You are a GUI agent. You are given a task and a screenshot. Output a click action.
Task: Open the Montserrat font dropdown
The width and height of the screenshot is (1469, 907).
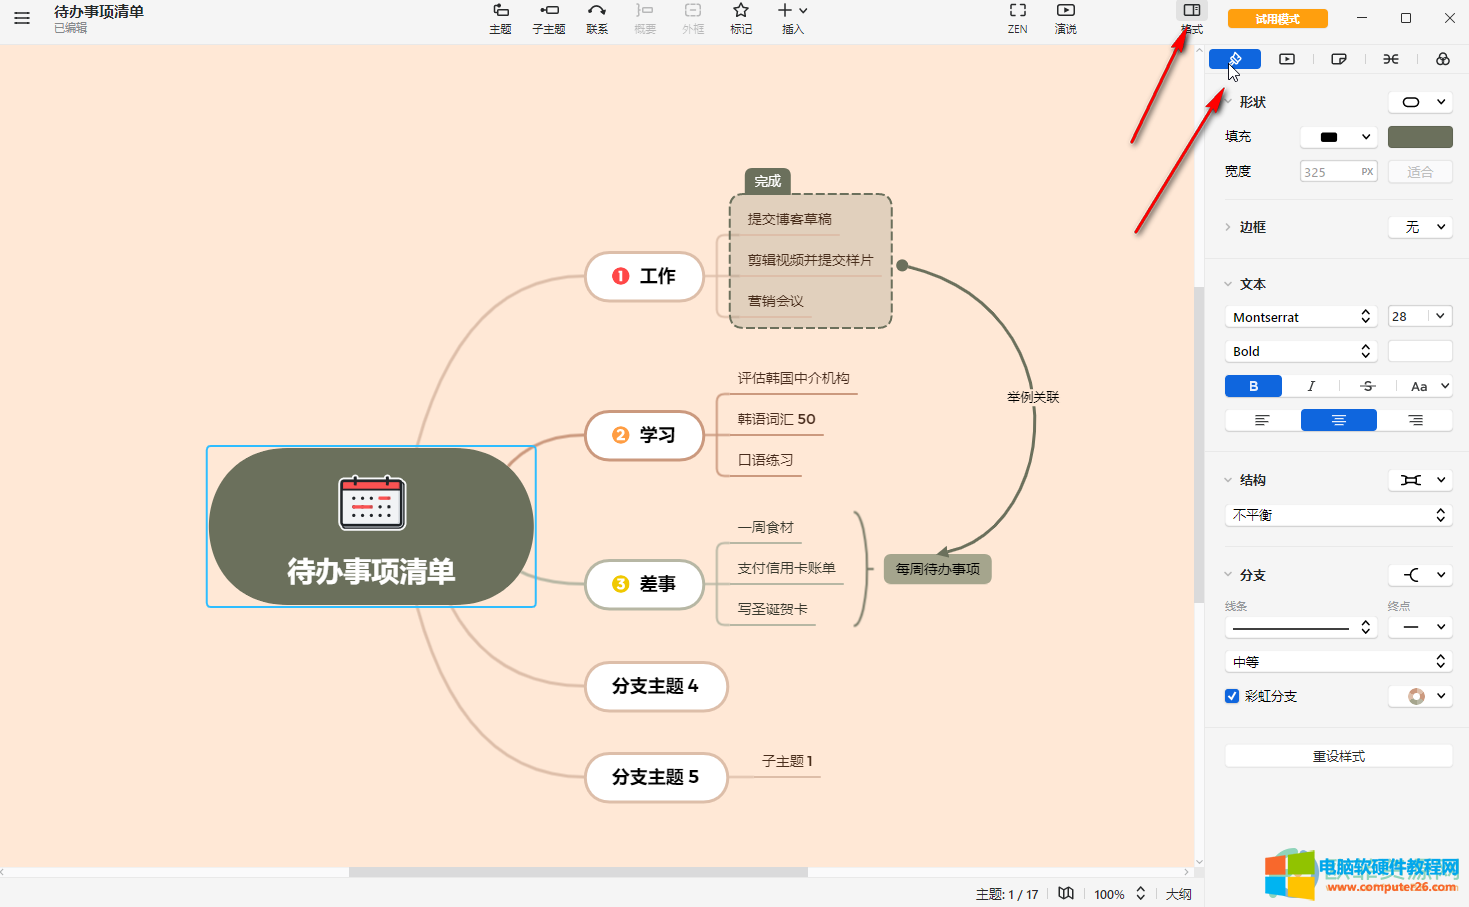point(1301,317)
